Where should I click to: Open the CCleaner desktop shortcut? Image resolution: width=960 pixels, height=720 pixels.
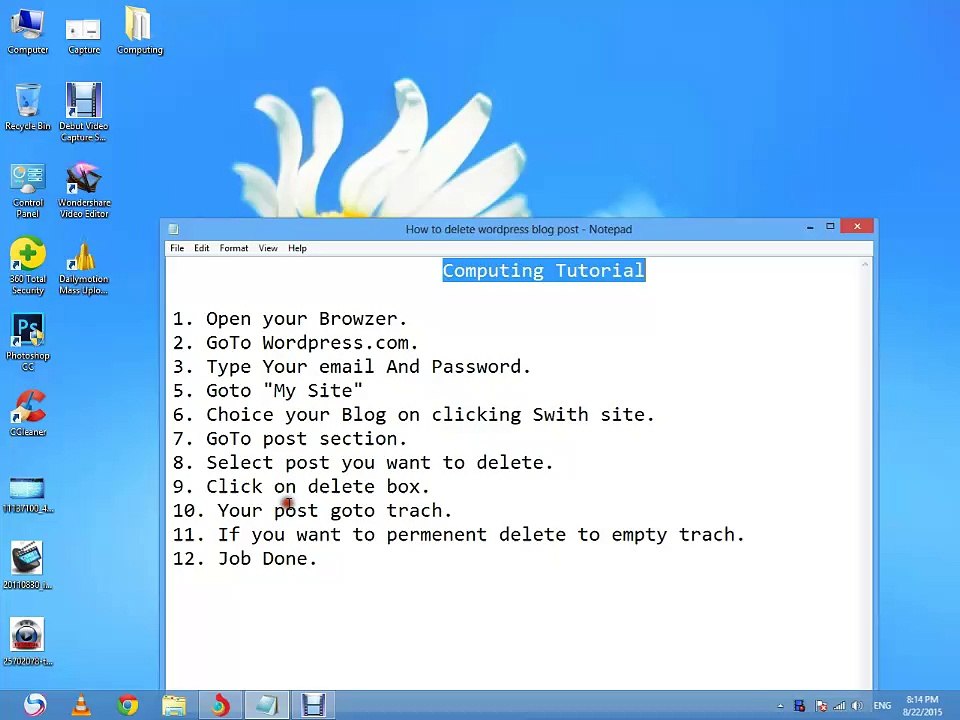click(x=28, y=413)
